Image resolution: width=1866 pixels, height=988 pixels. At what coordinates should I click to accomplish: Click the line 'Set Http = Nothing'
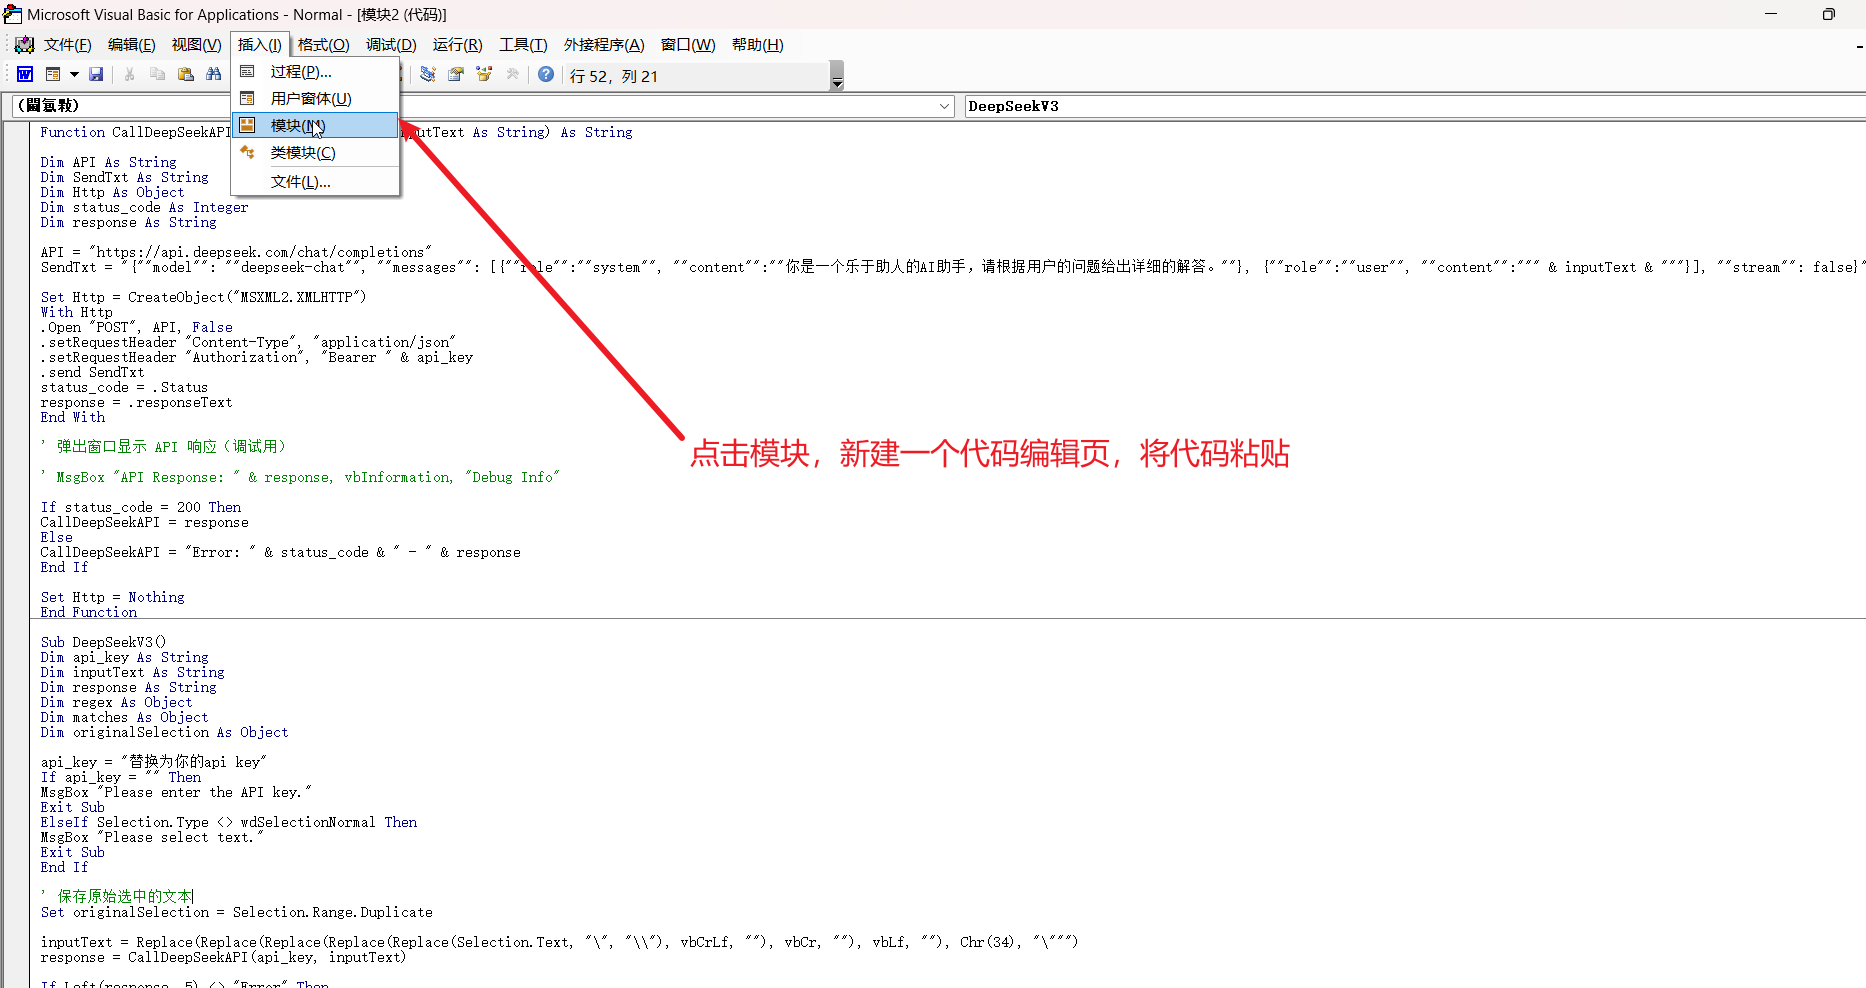coord(112,597)
